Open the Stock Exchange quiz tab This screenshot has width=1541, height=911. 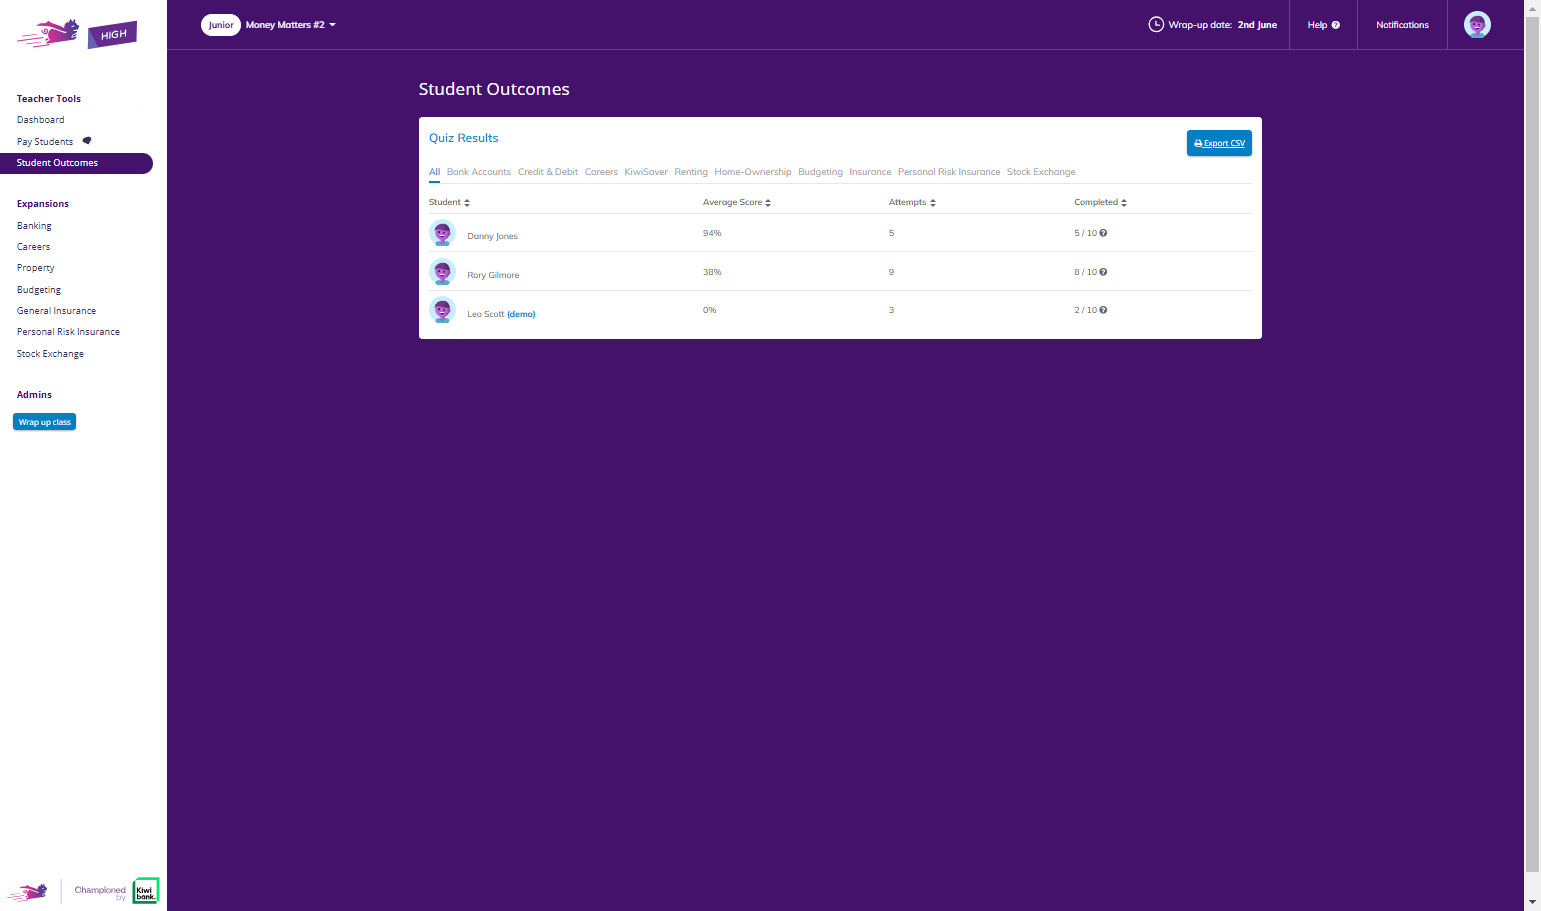click(x=1041, y=172)
